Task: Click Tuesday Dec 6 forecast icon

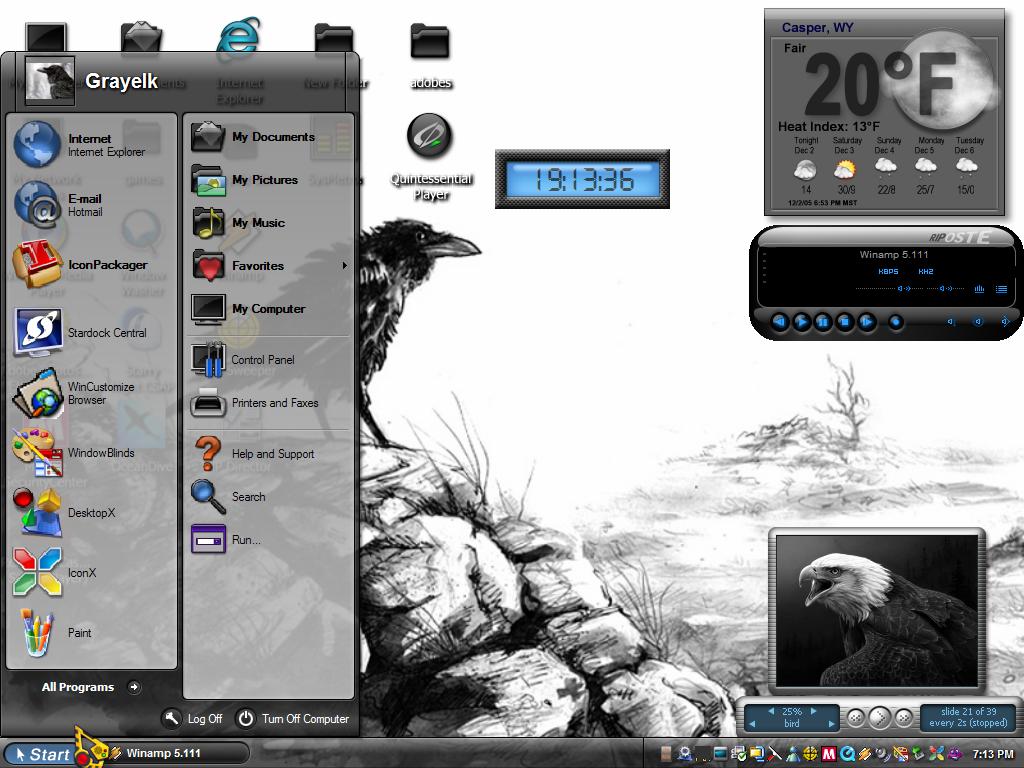Action: (x=967, y=166)
